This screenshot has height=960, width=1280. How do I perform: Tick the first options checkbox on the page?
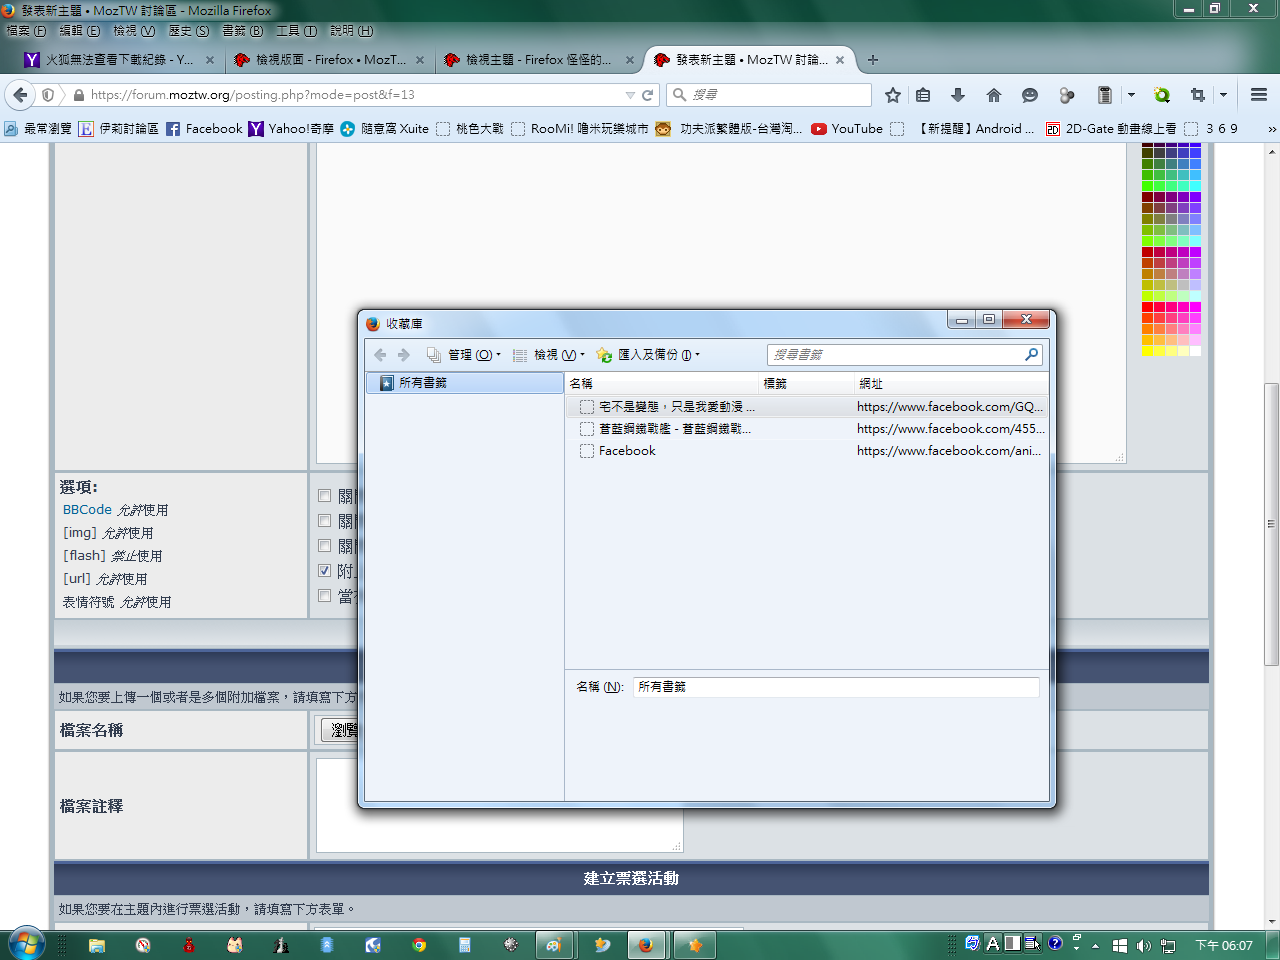tap(324, 496)
